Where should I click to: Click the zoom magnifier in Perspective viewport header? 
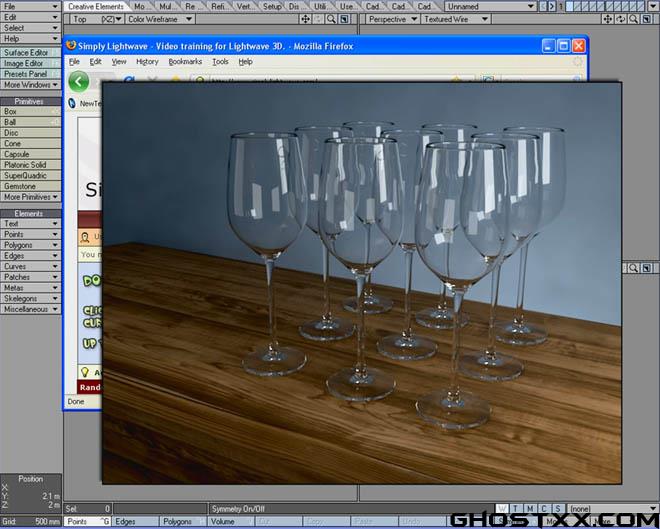pyautogui.click(x=633, y=19)
